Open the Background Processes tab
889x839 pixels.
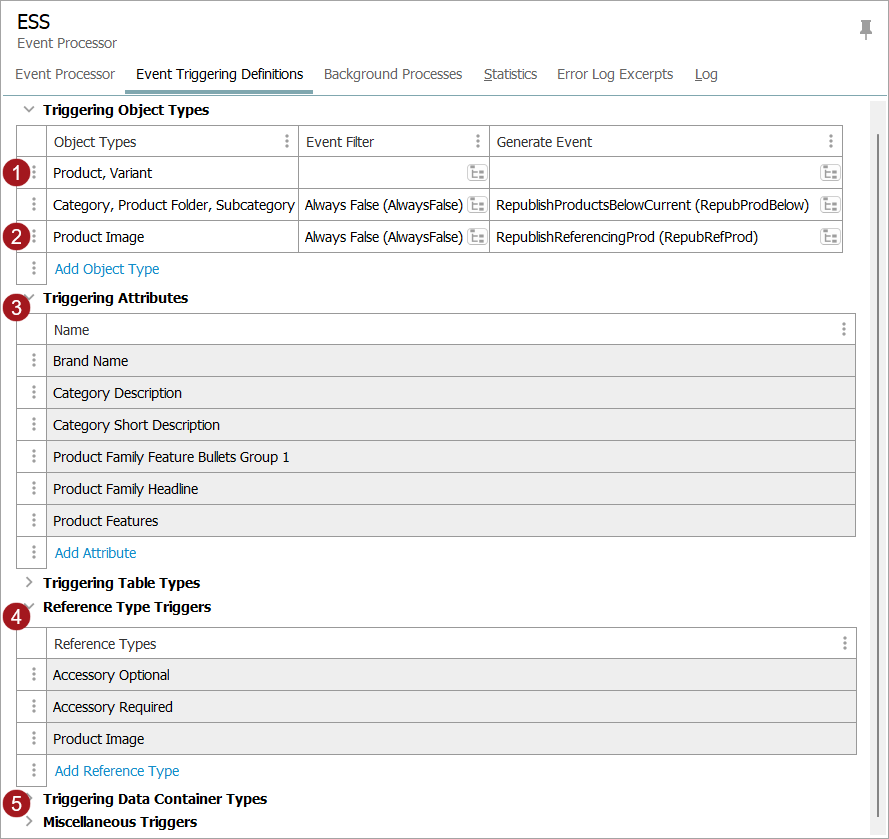393,74
